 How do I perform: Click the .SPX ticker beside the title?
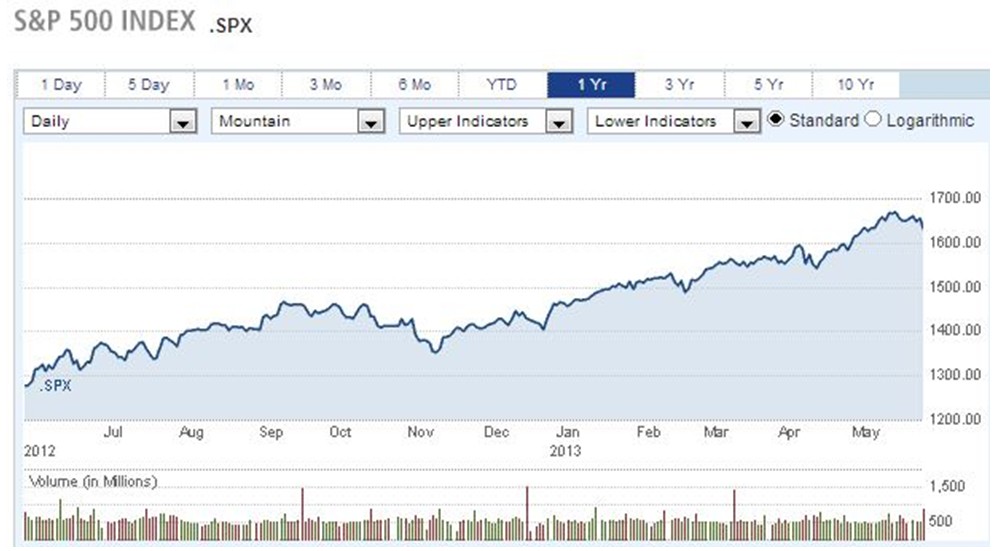point(231,26)
